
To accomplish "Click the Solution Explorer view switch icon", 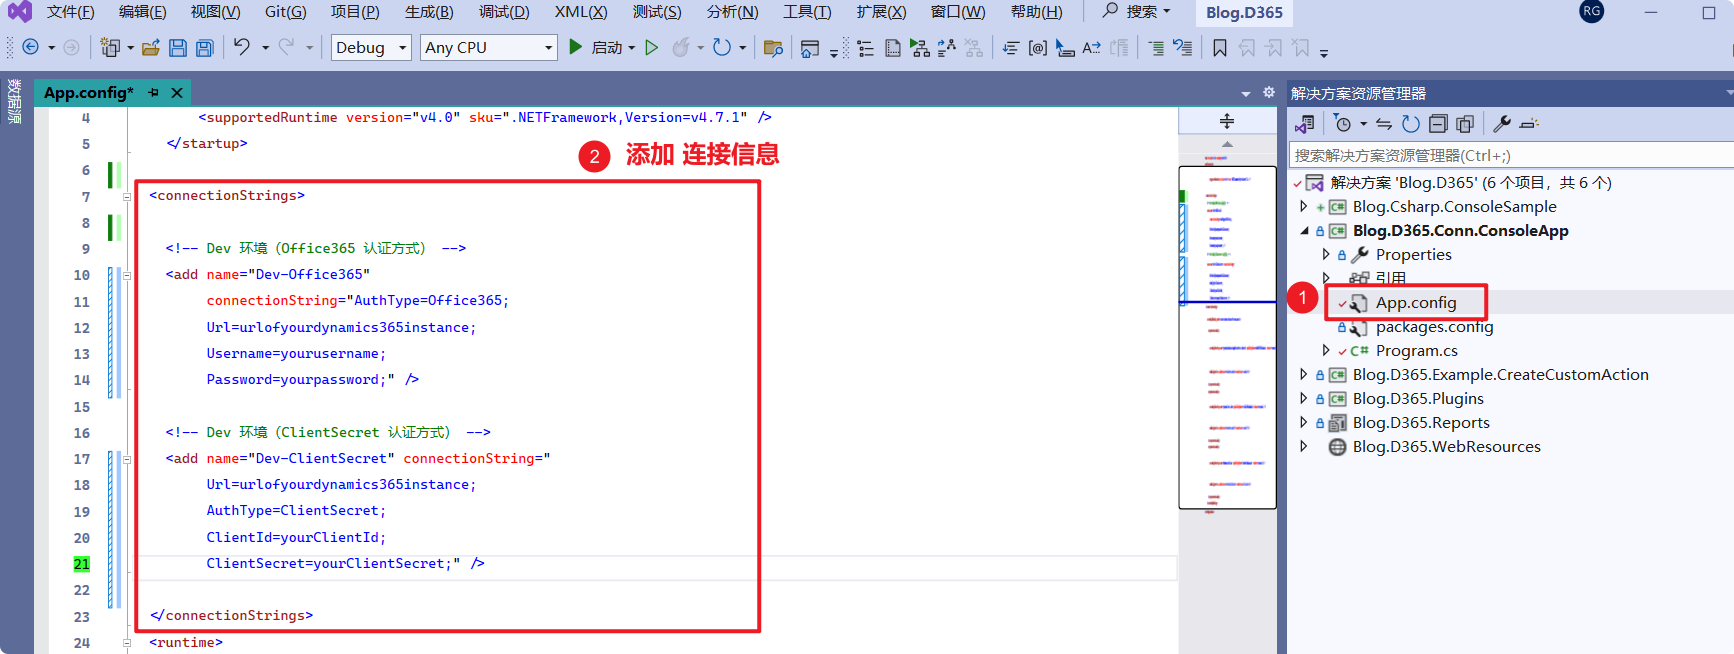I will 1304,124.
